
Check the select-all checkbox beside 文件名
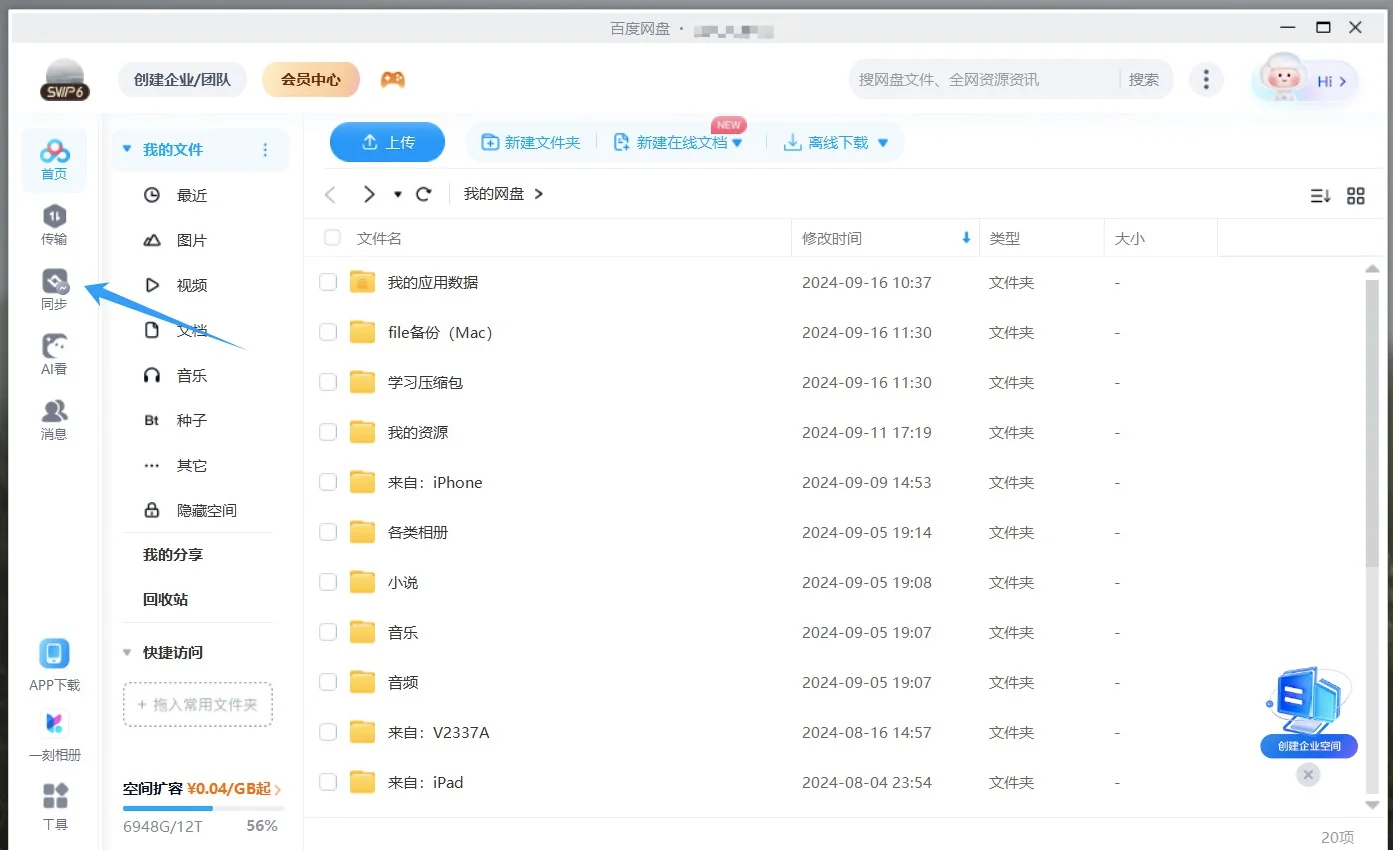[332, 238]
